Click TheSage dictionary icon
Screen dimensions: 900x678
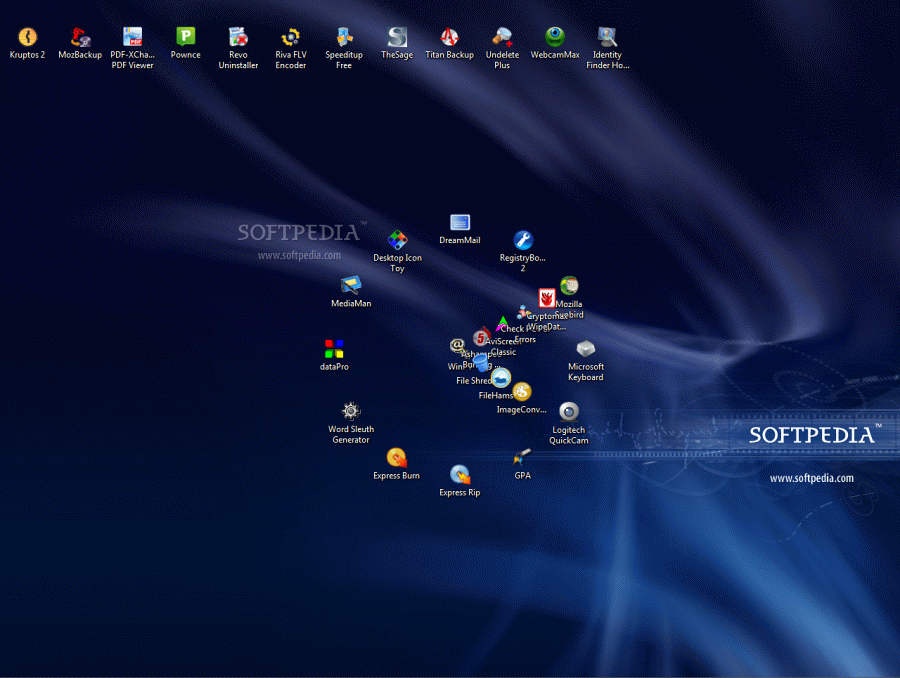click(397, 37)
